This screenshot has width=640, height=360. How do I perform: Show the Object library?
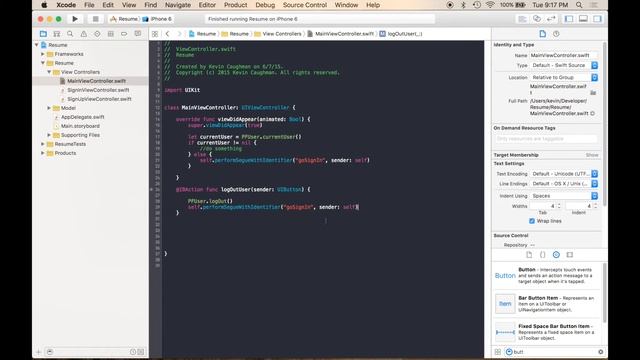(556, 255)
